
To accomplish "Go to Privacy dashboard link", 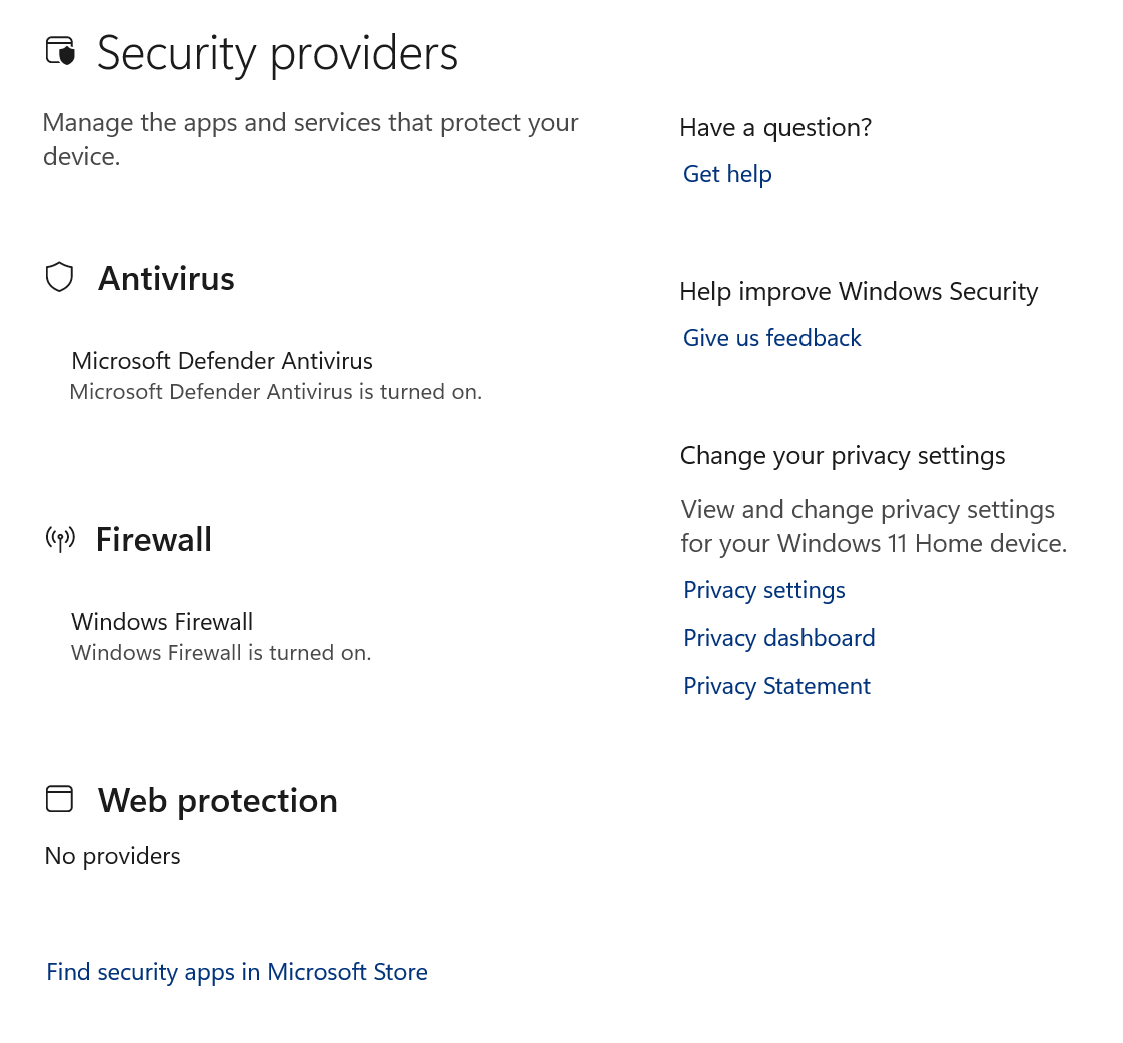I will click(779, 638).
